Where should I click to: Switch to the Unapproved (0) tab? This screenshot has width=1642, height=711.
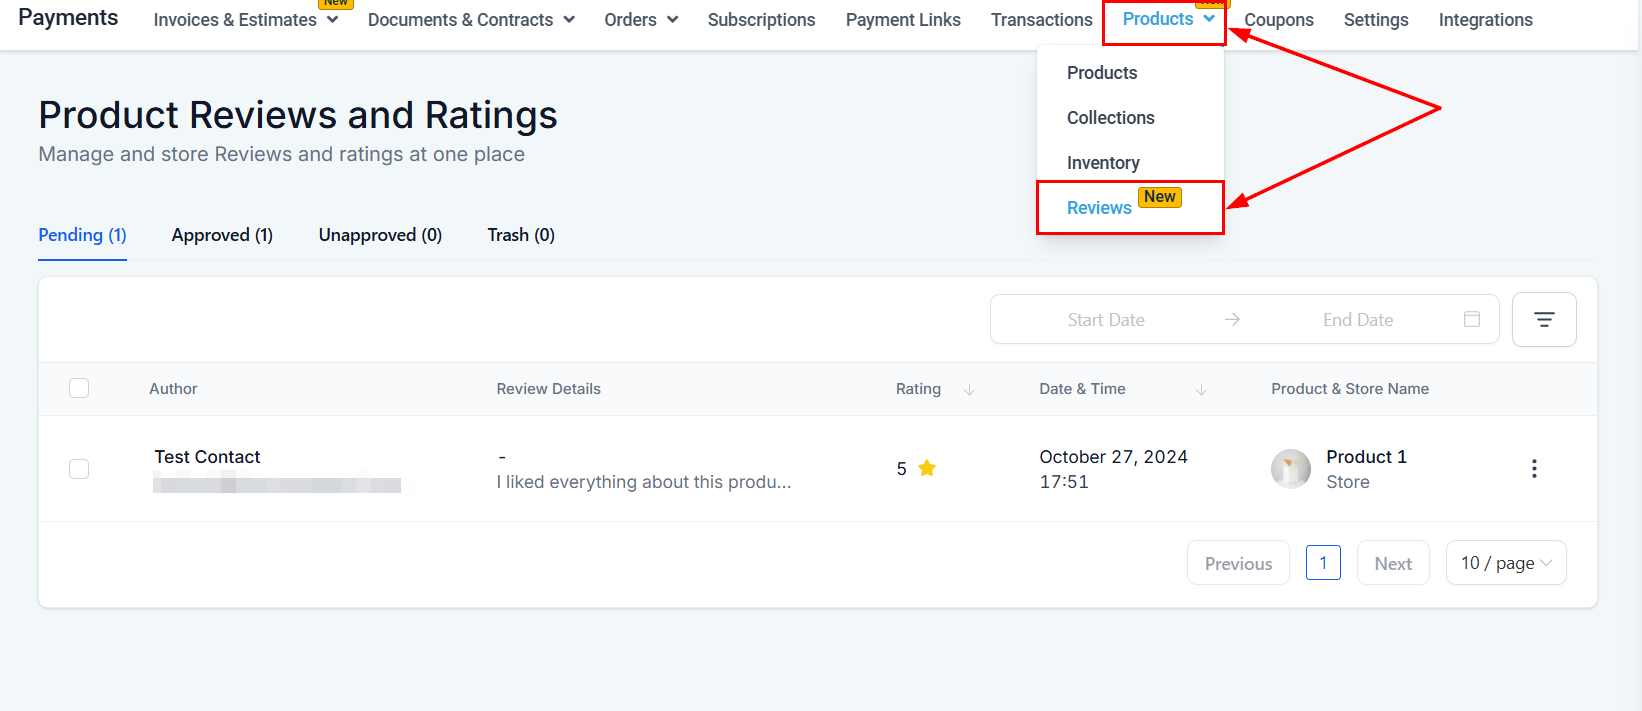coord(380,235)
